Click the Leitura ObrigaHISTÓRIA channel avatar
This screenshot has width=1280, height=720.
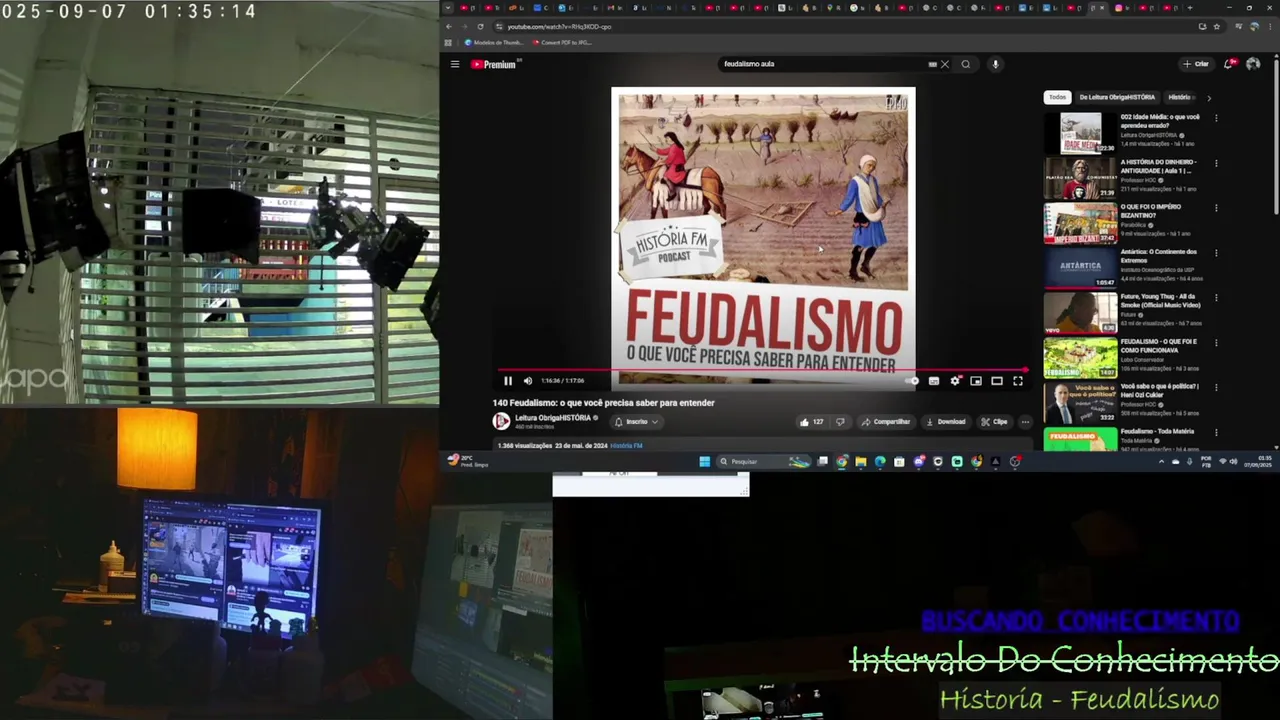click(x=501, y=422)
